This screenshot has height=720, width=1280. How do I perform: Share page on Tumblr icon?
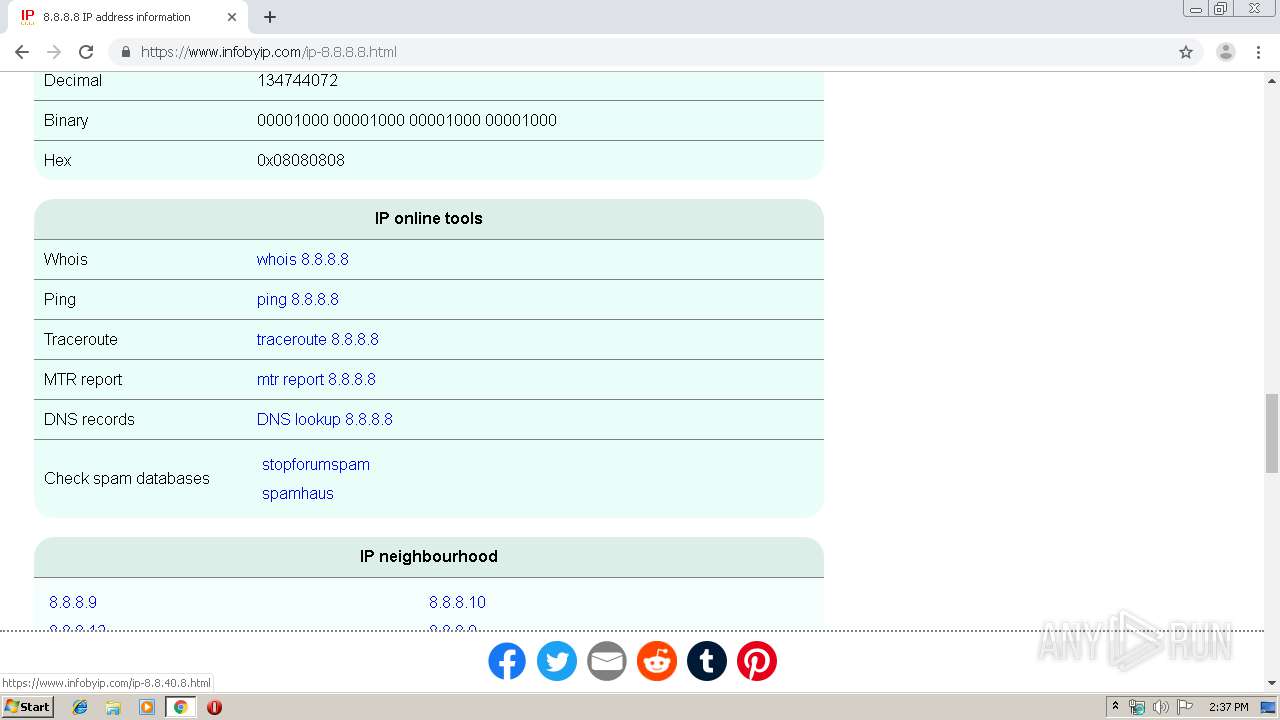tap(707, 661)
